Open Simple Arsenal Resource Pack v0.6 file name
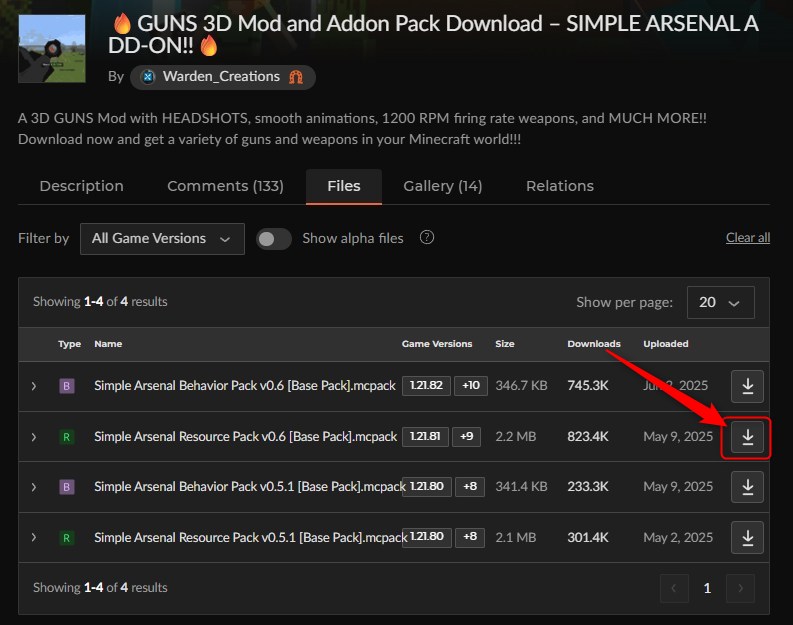The width and height of the screenshot is (793, 625). point(246,436)
